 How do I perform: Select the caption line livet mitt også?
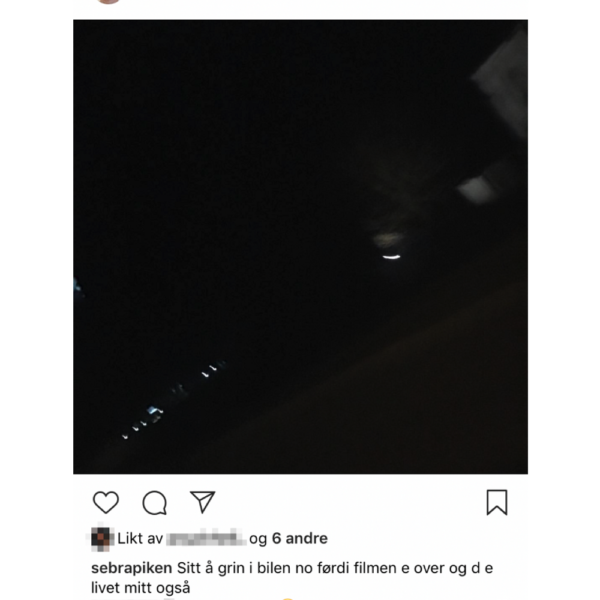tap(140, 588)
